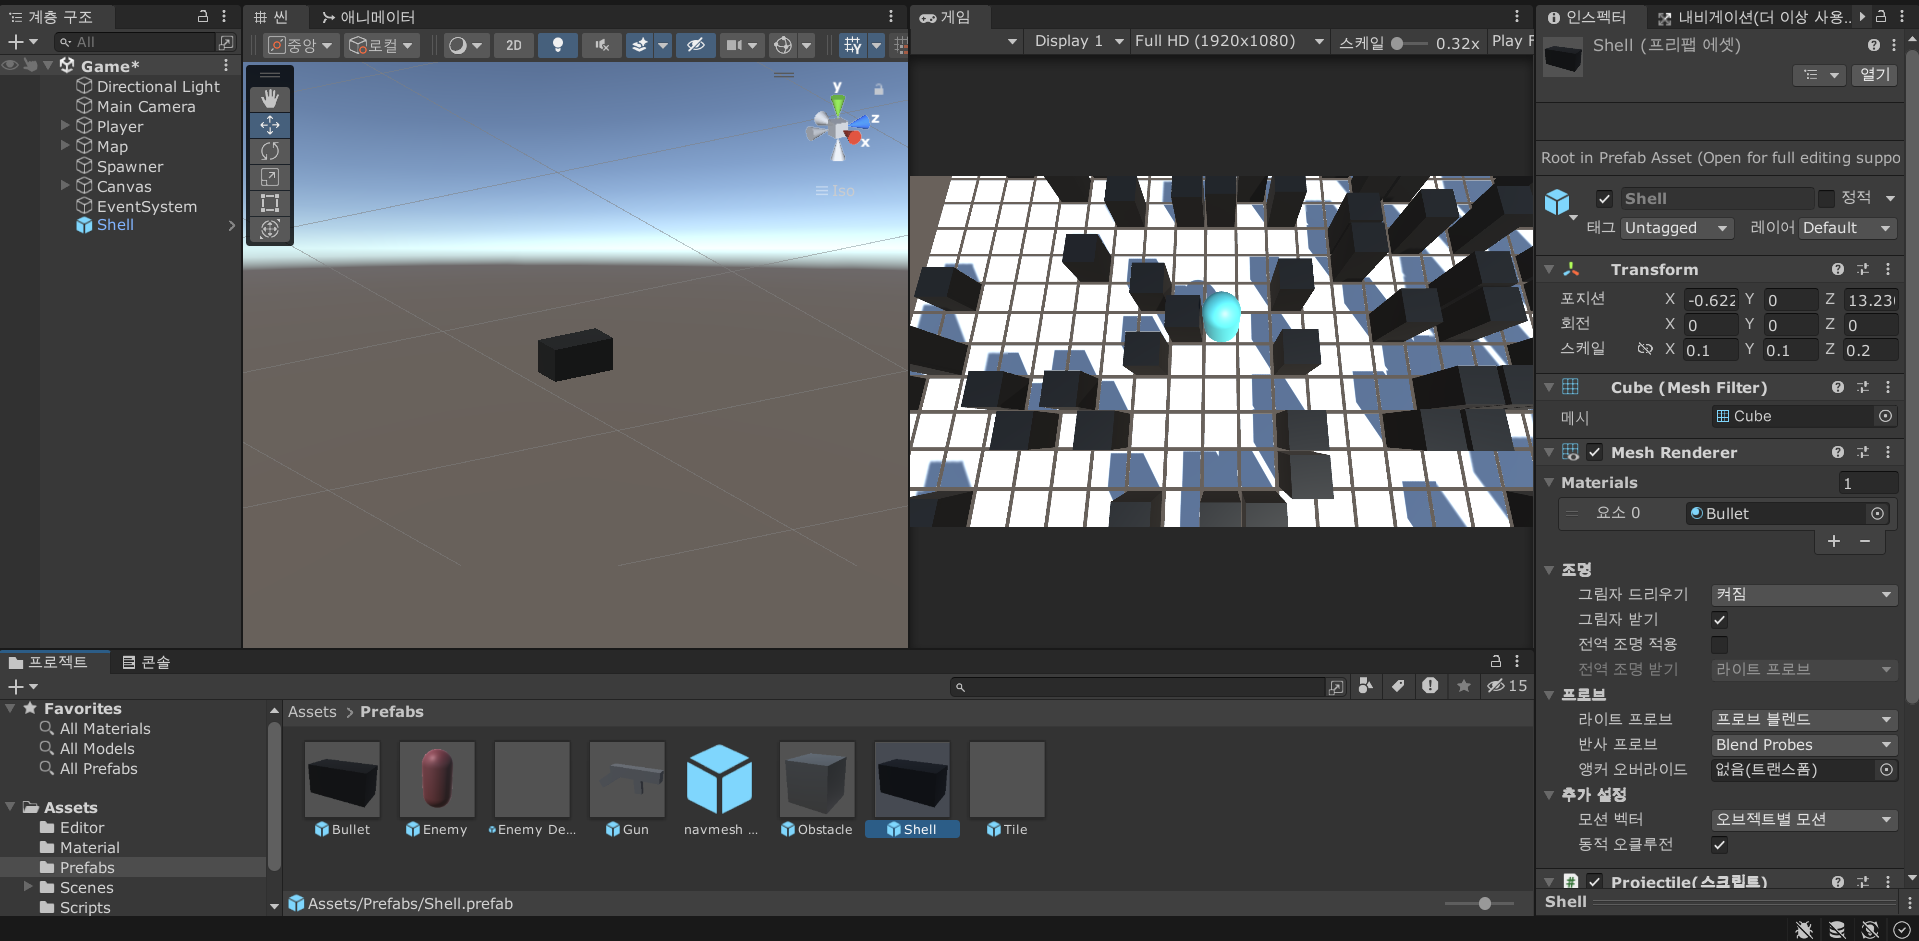This screenshot has width=1919, height=941.
Task: Toggle the 전역 조명 적용 checkbox
Action: pyautogui.click(x=1719, y=645)
